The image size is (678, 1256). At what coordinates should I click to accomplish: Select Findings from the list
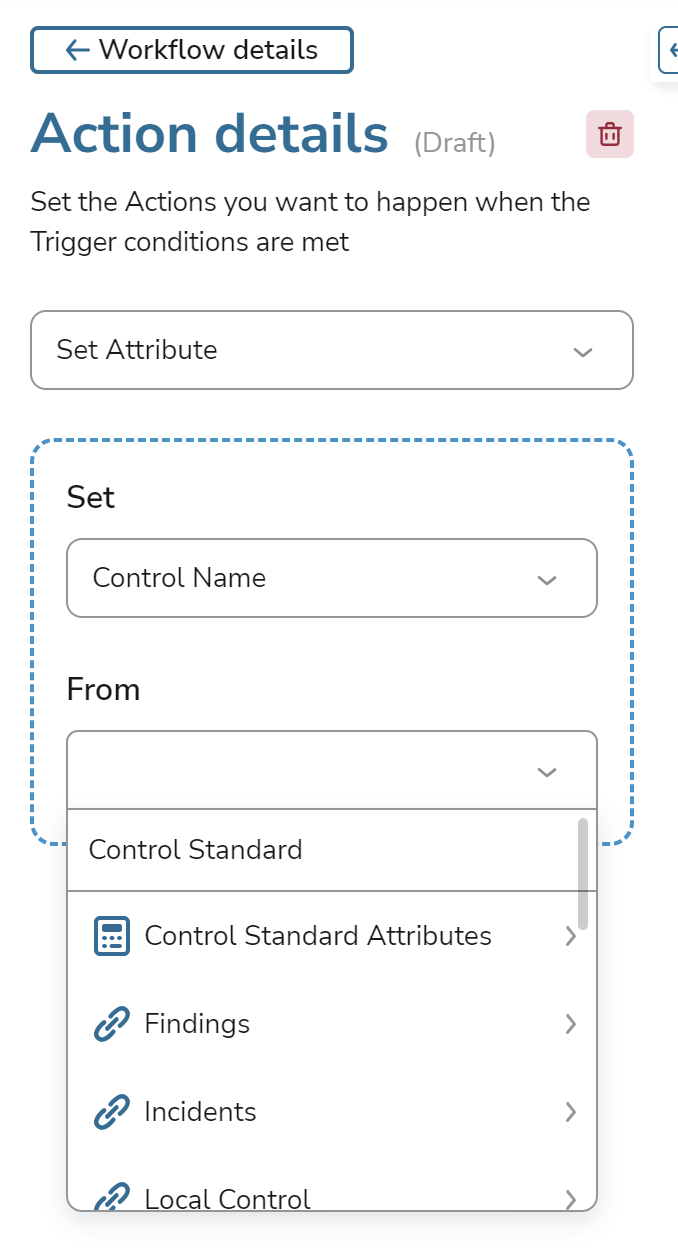197,1024
